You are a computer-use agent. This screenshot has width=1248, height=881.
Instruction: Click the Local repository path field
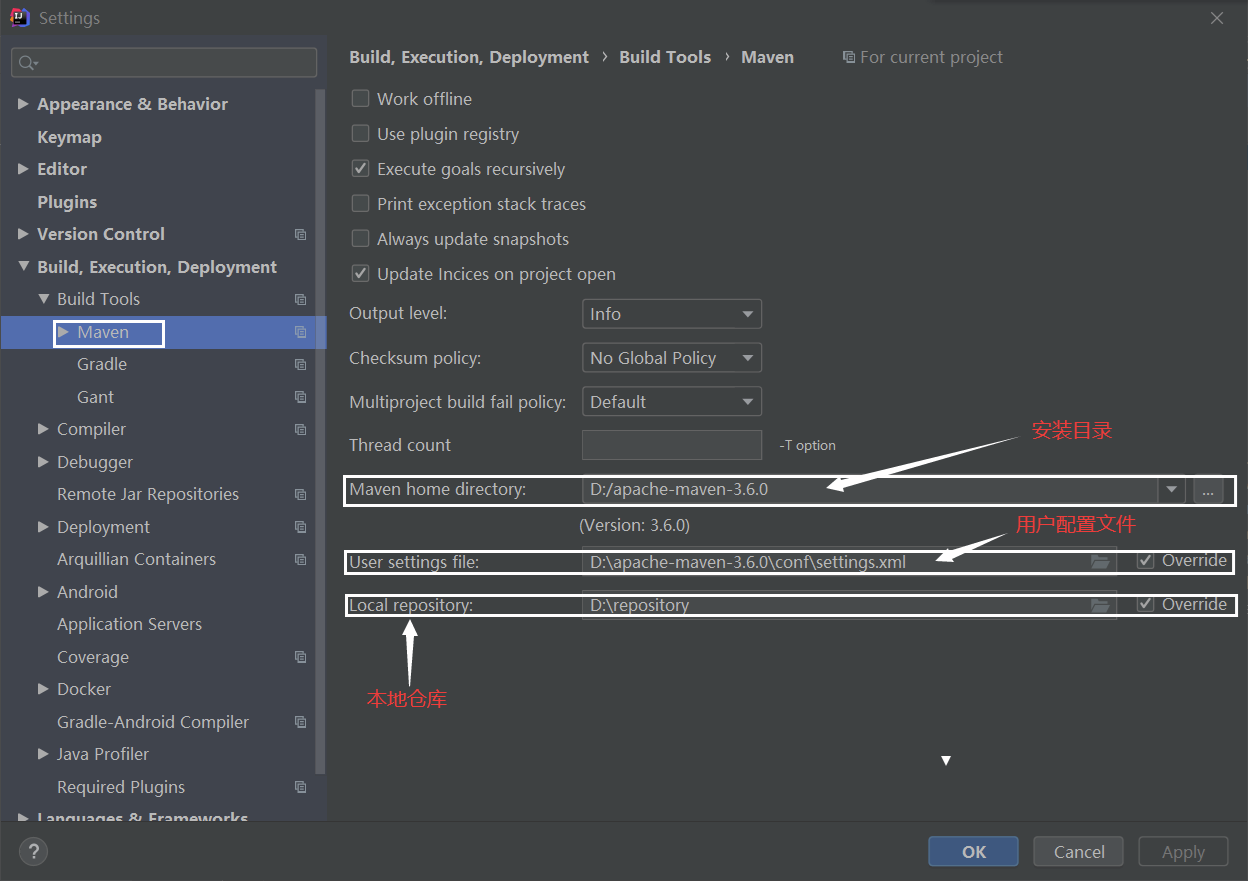(849, 605)
